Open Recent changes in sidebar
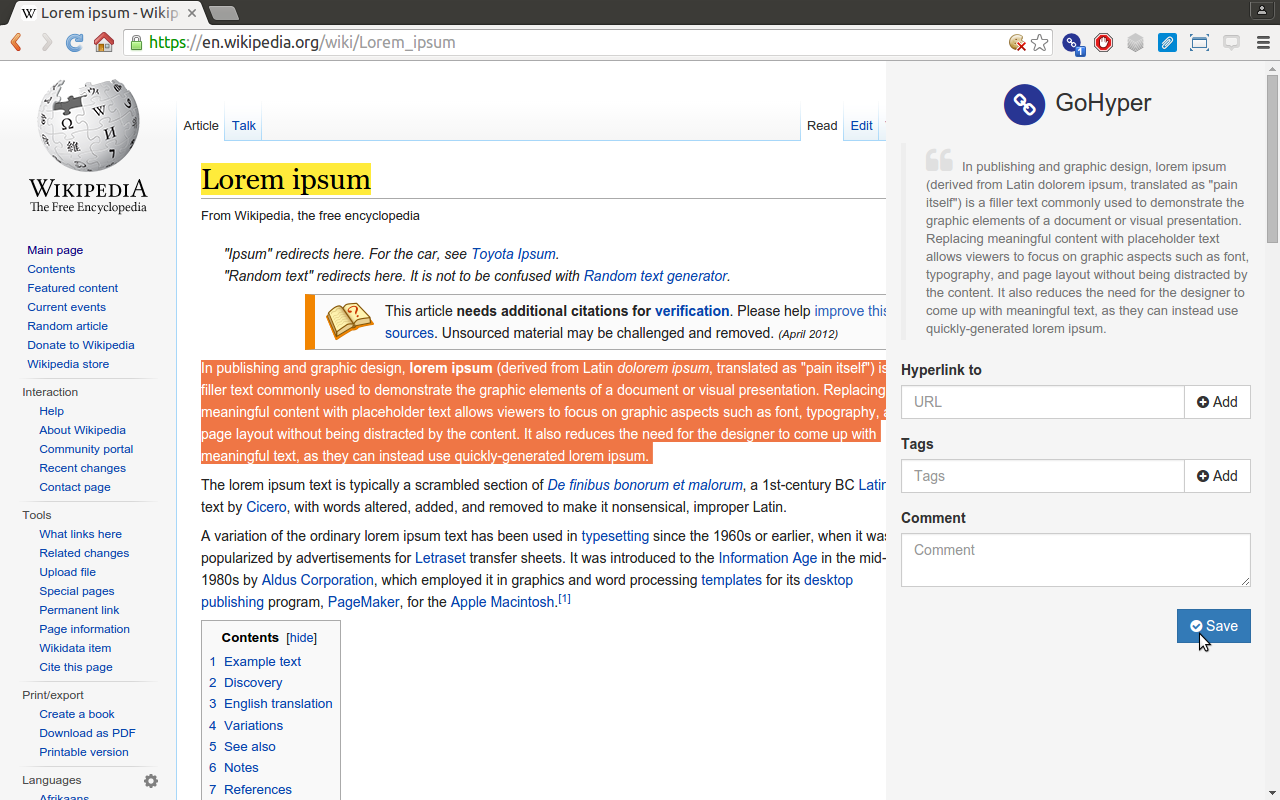This screenshot has width=1280, height=800. click(82, 468)
